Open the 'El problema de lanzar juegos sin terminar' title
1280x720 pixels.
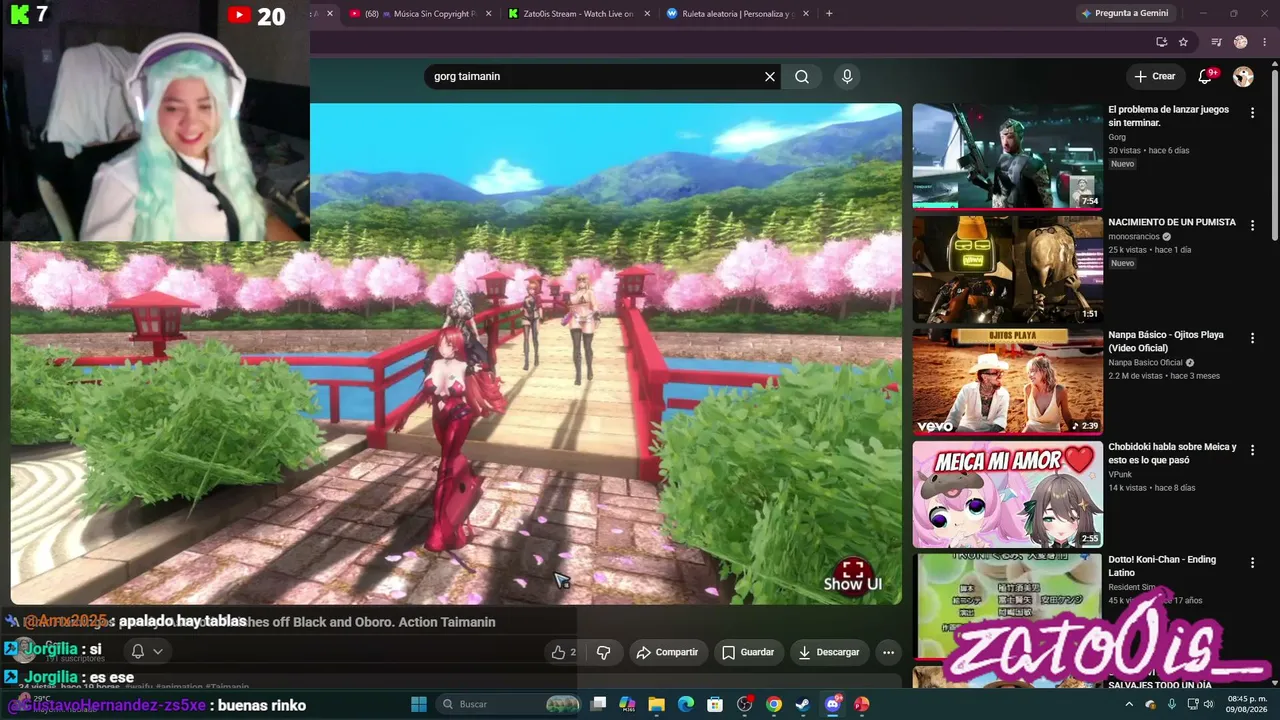(1168, 116)
